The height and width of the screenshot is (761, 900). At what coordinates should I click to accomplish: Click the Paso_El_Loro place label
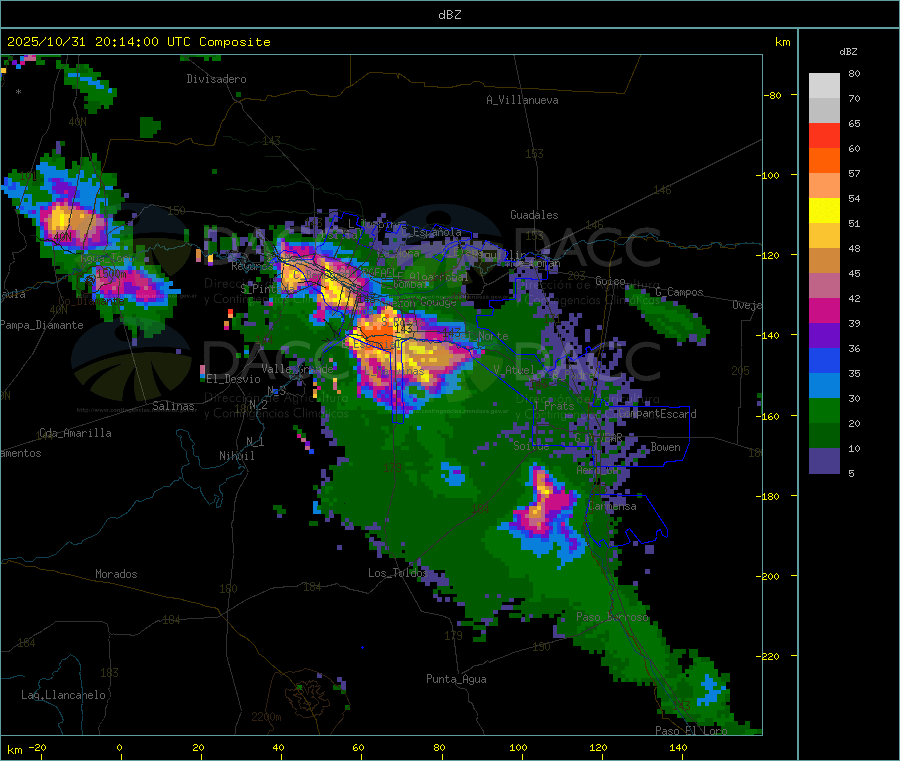[691, 731]
